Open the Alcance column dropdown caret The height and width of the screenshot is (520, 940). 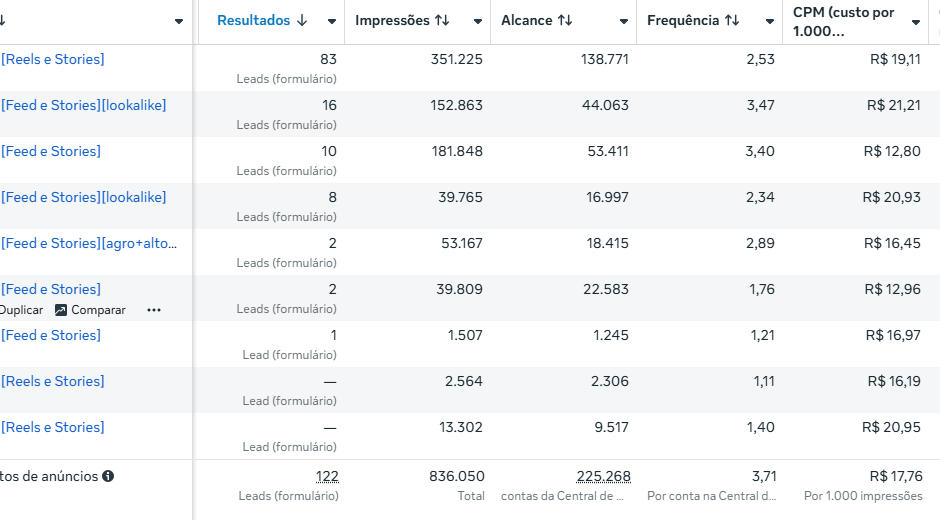point(625,22)
